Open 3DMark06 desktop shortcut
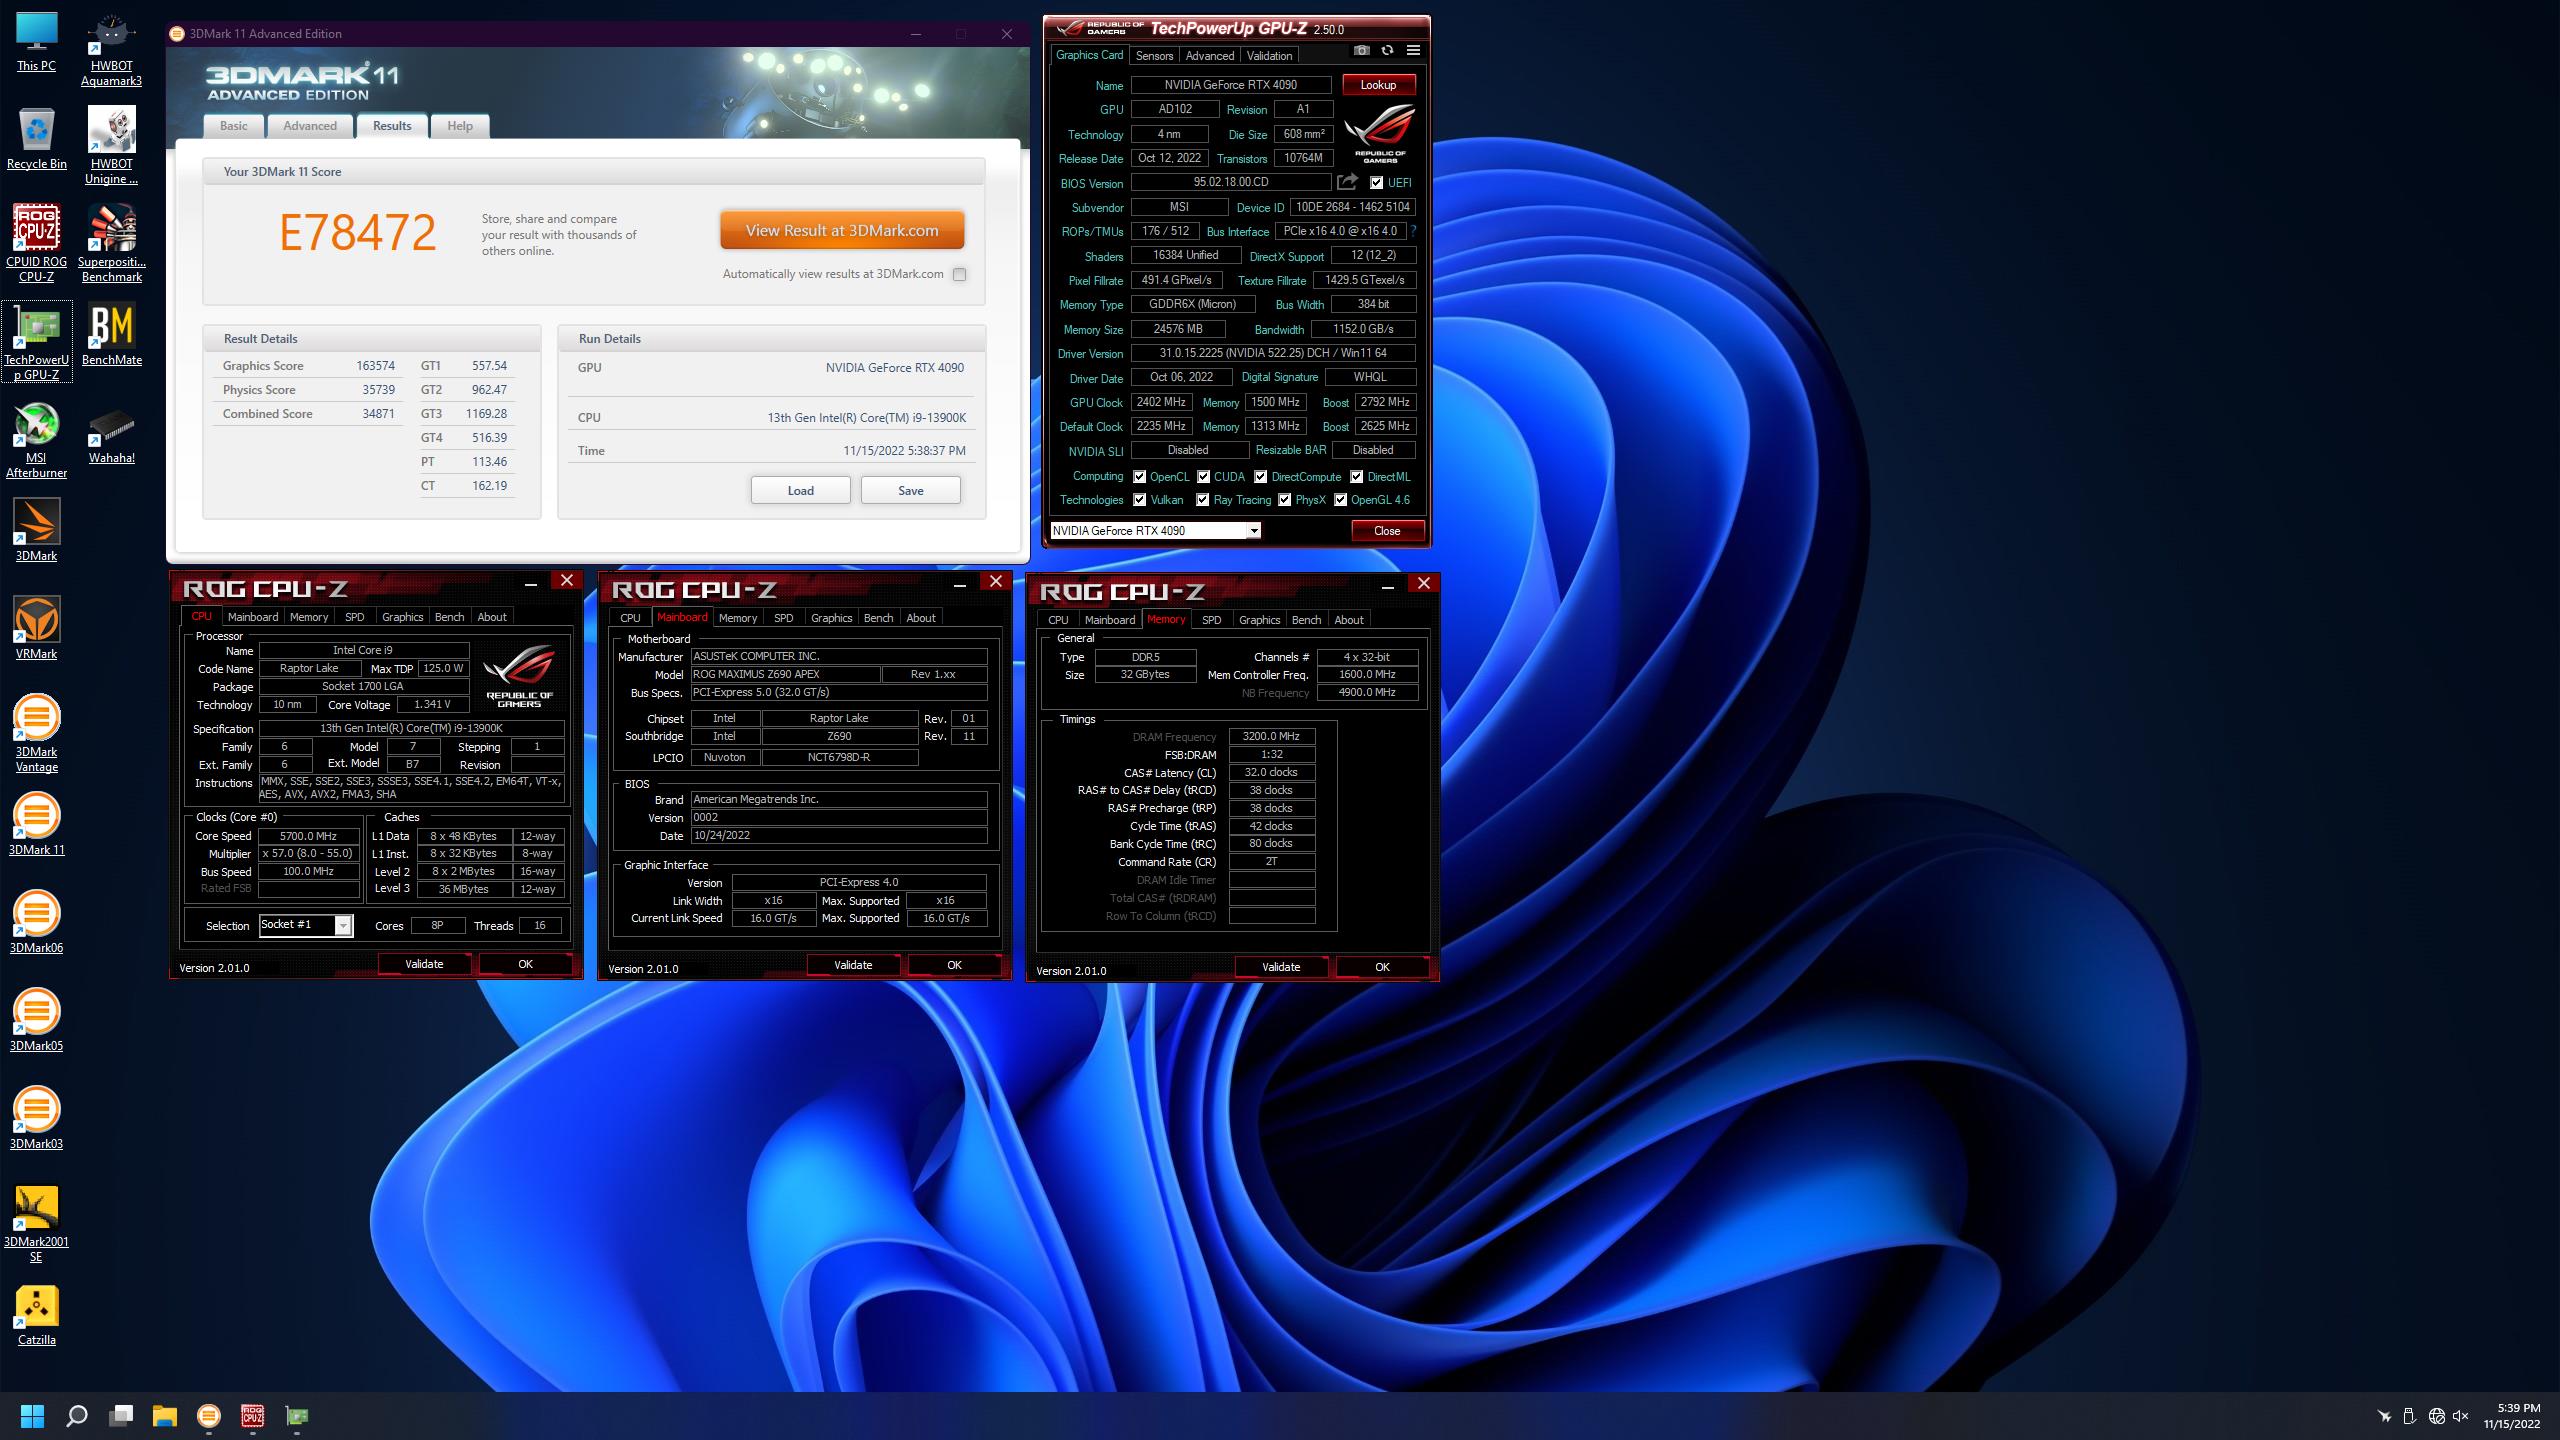The height and width of the screenshot is (1440, 2560). [x=37, y=923]
